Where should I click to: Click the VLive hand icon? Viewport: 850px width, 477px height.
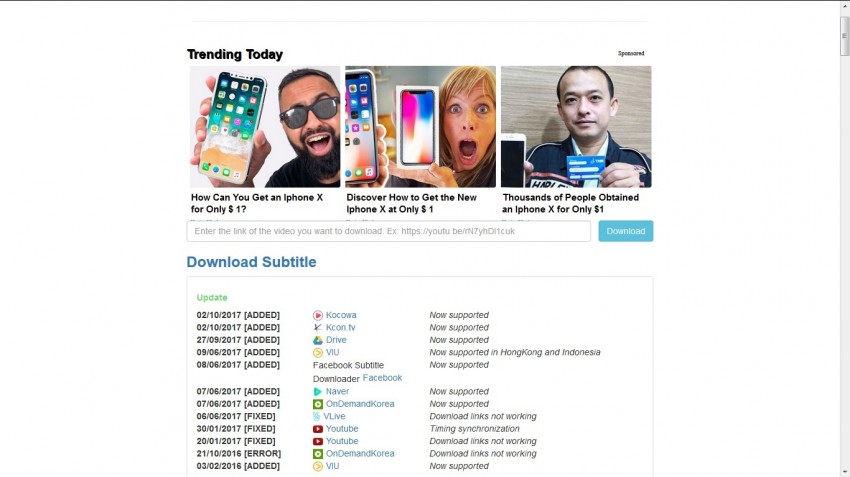pyautogui.click(x=317, y=416)
